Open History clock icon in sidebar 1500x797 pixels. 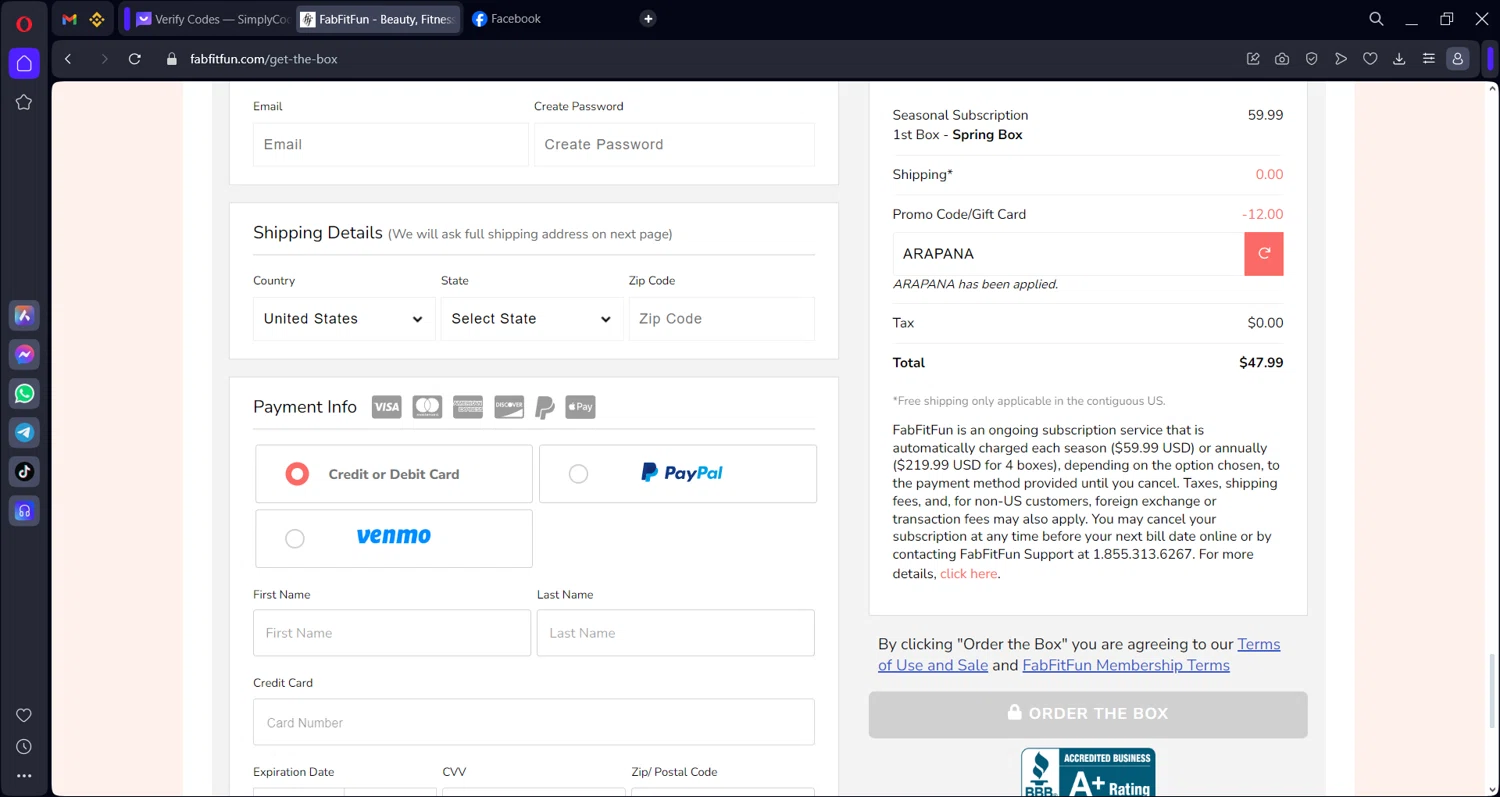[x=24, y=747]
